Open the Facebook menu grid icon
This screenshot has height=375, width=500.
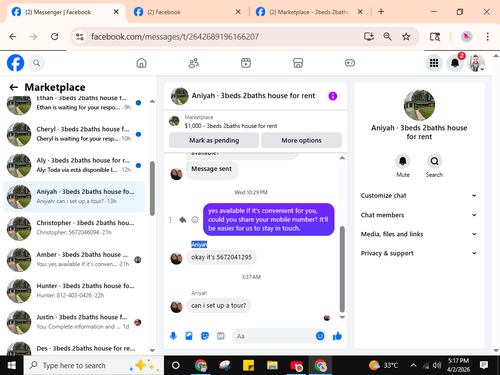434,63
